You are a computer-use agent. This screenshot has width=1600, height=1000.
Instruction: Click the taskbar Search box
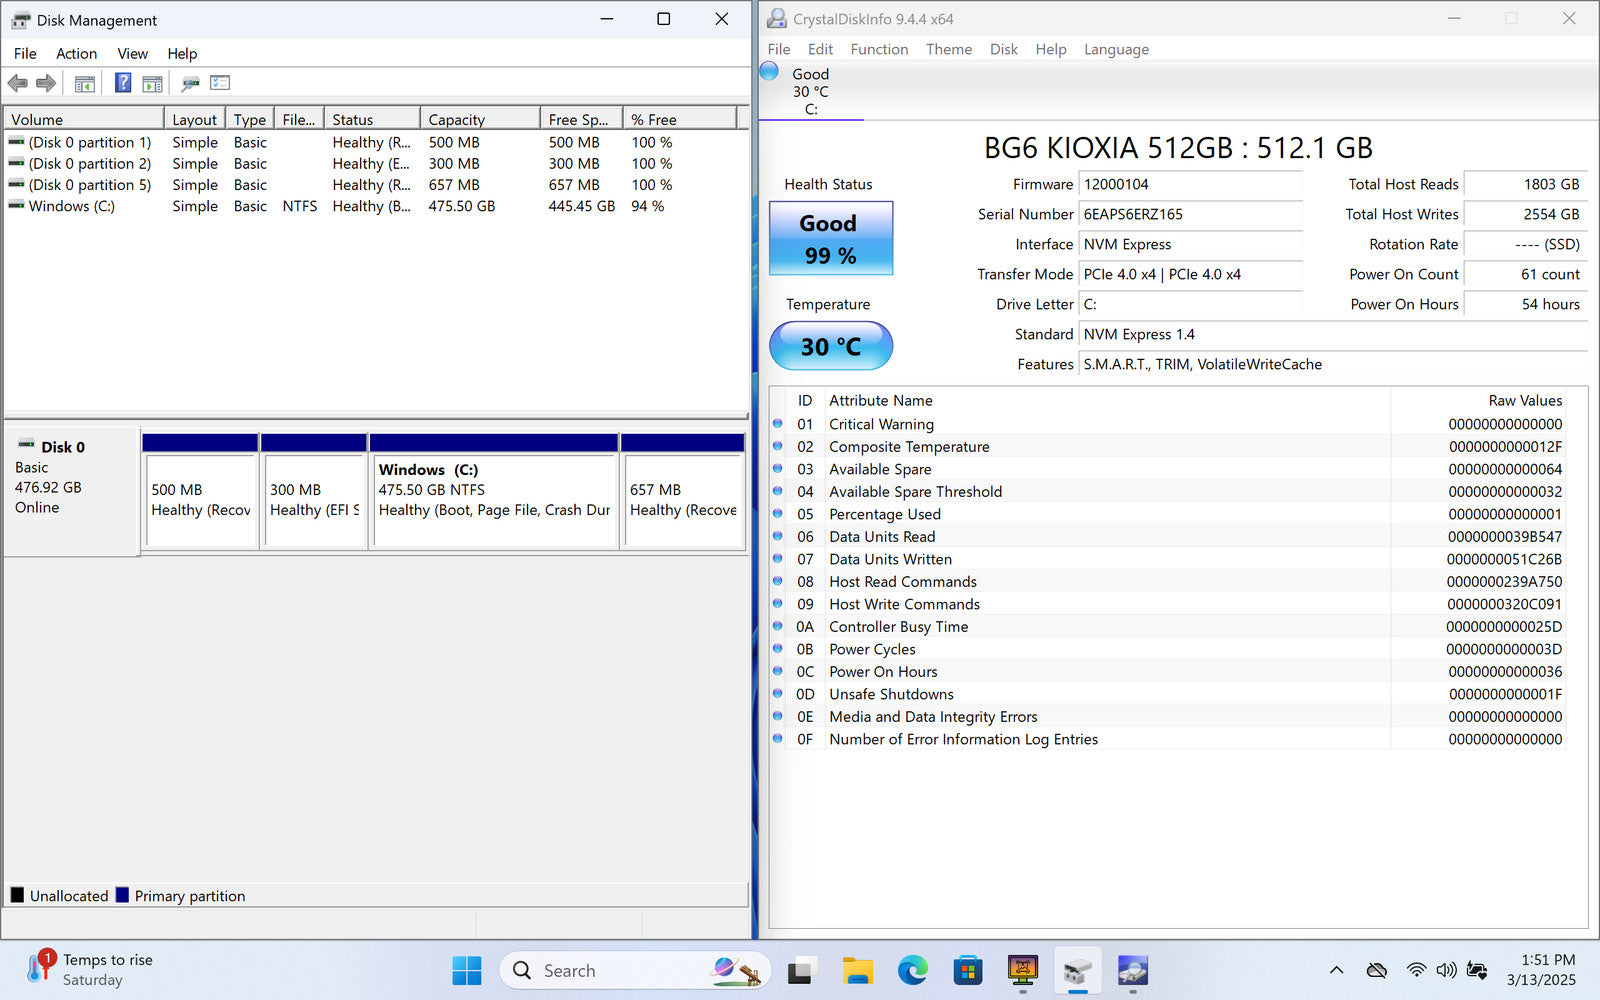635,970
